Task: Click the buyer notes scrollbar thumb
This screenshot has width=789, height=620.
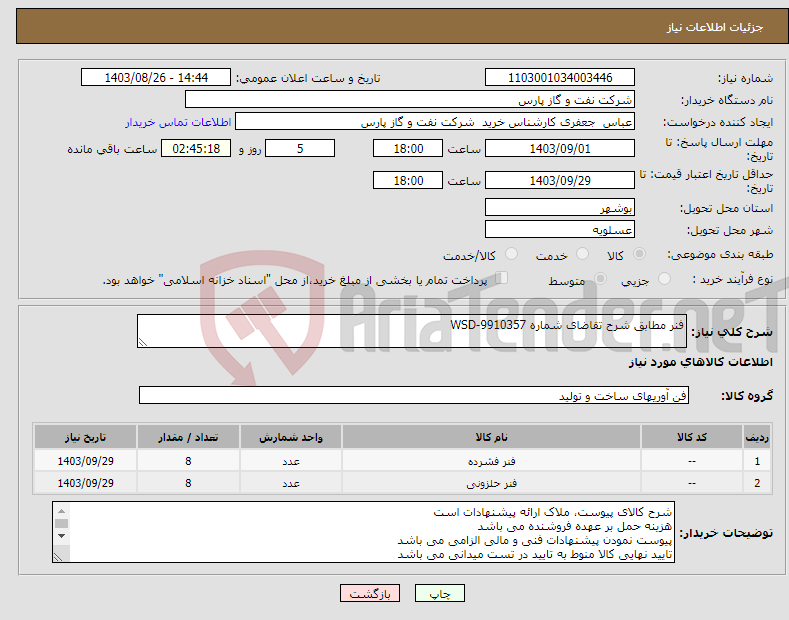Action: (61, 523)
